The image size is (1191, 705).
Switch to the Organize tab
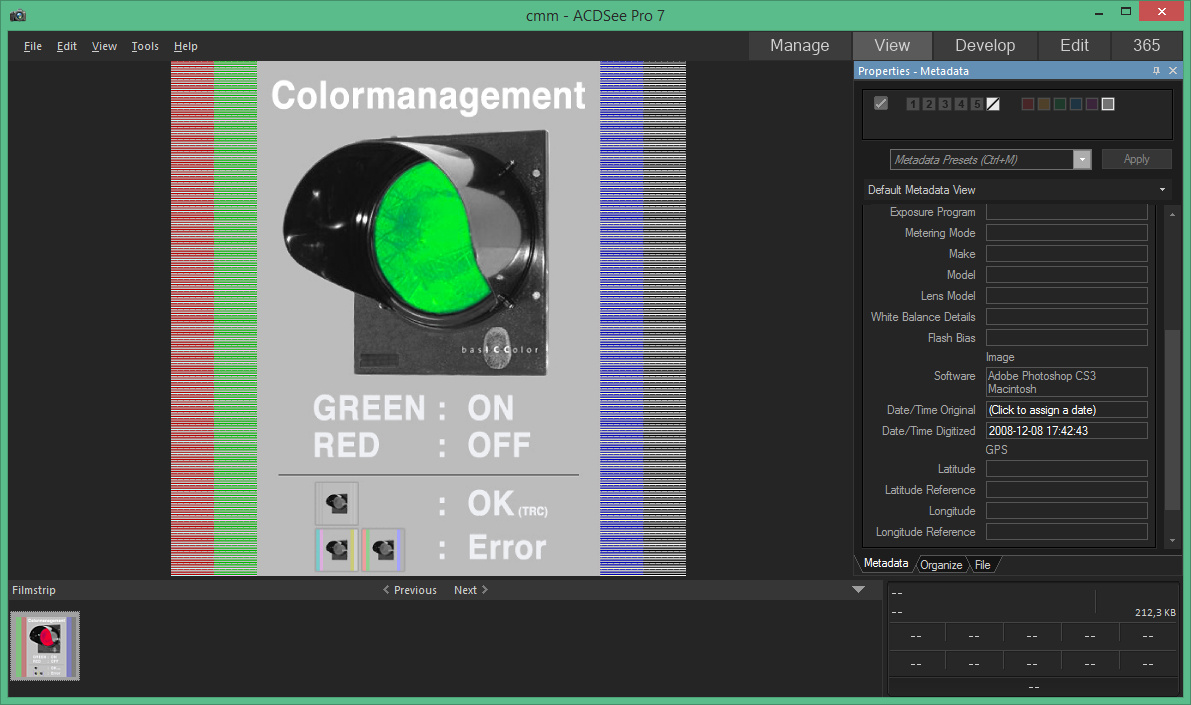[941, 565]
